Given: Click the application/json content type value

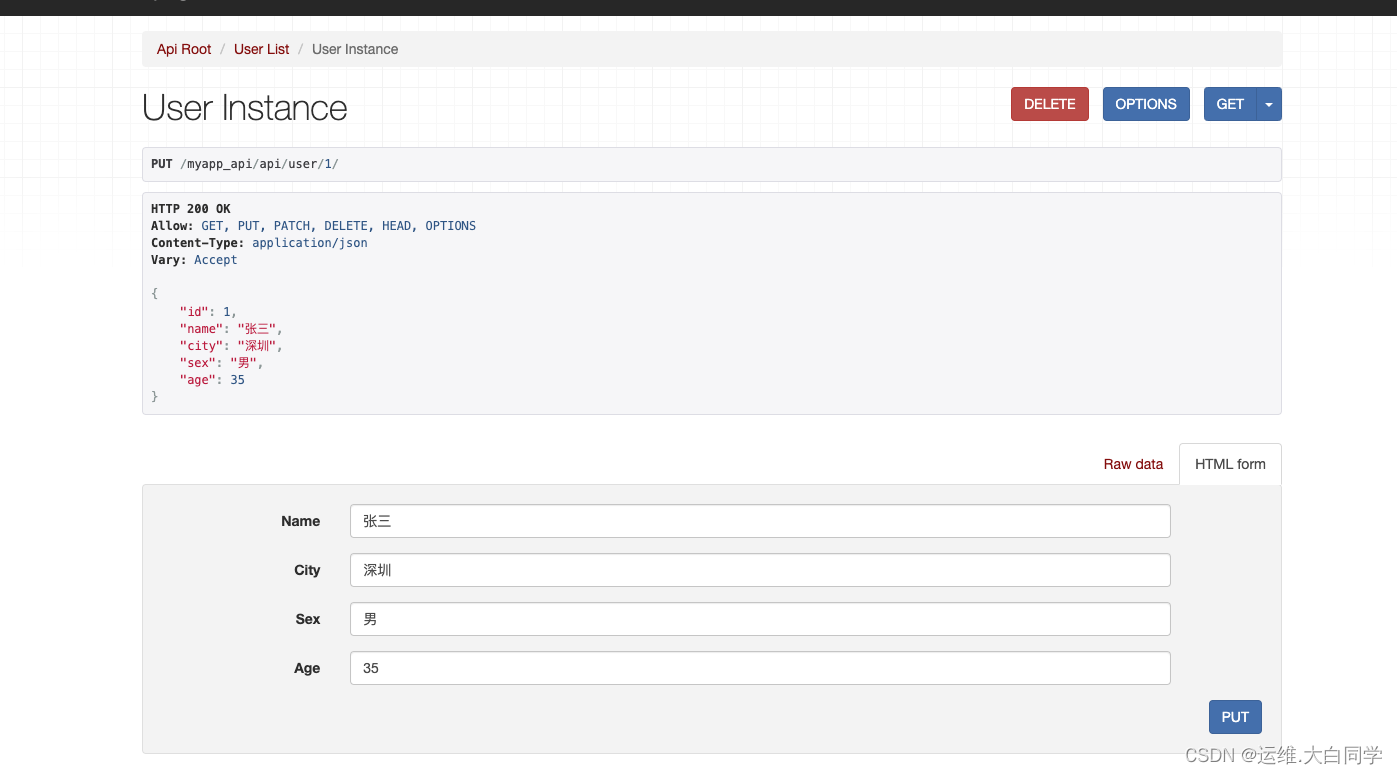Looking at the screenshot, I should (x=310, y=243).
